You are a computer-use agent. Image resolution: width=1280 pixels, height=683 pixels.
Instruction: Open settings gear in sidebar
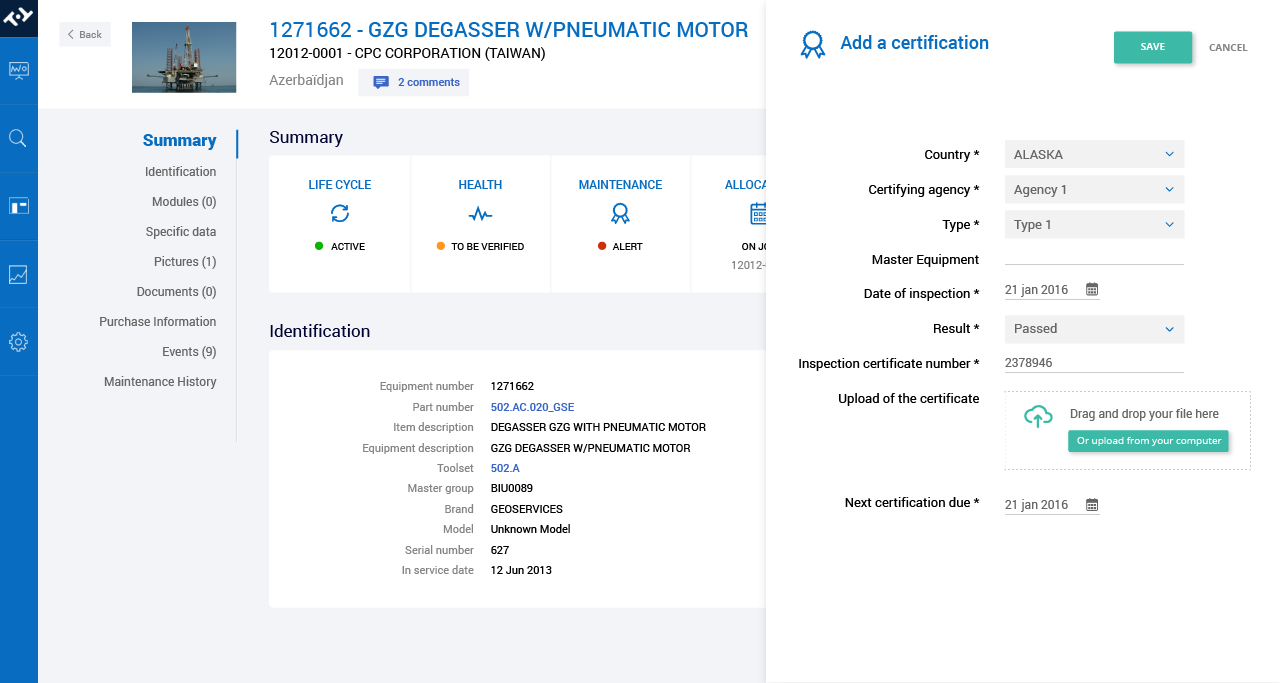pos(18,342)
